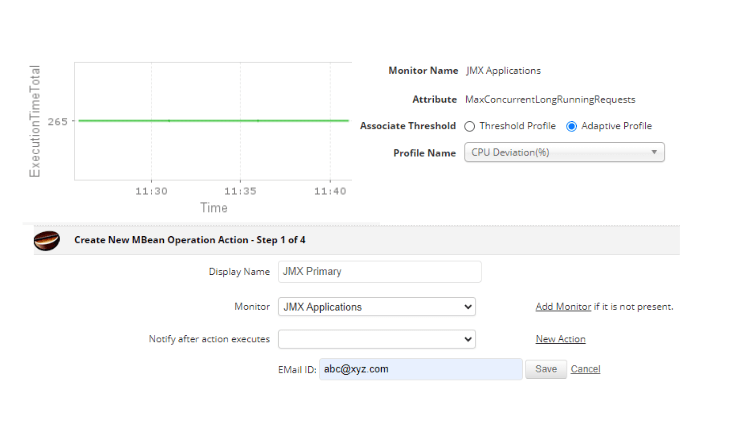
Task: Select the Adaptive Profile radio button
Action: 571,126
